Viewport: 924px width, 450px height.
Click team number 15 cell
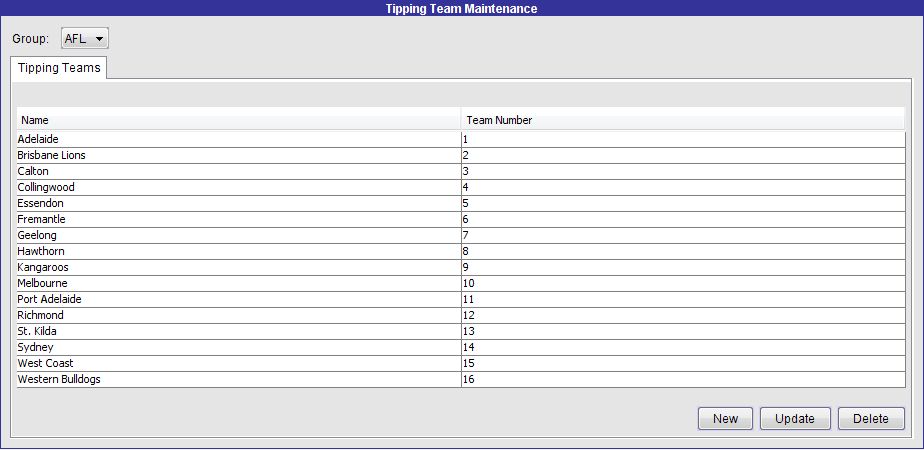683,363
